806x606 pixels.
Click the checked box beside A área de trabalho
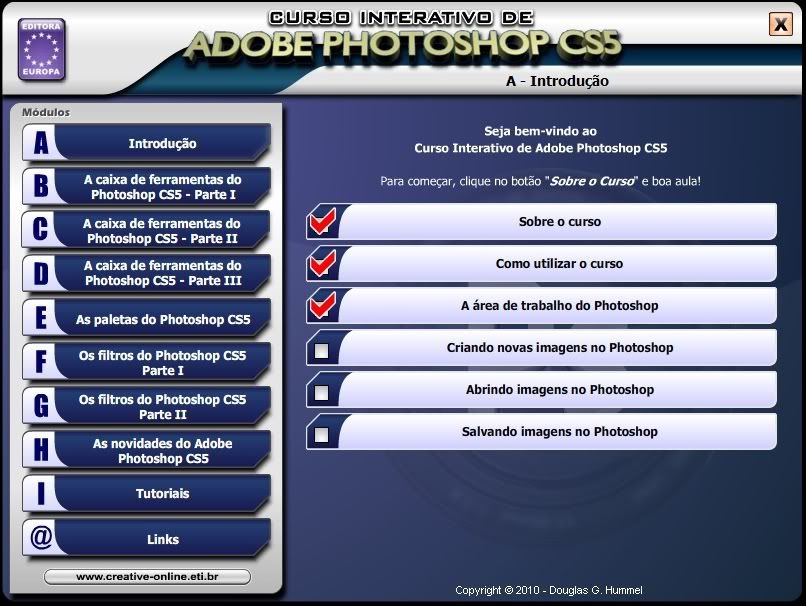(x=322, y=306)
